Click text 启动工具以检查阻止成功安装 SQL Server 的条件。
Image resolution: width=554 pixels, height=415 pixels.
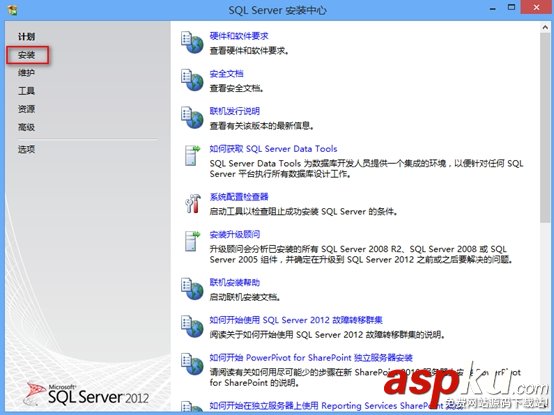tap(303, 212)
